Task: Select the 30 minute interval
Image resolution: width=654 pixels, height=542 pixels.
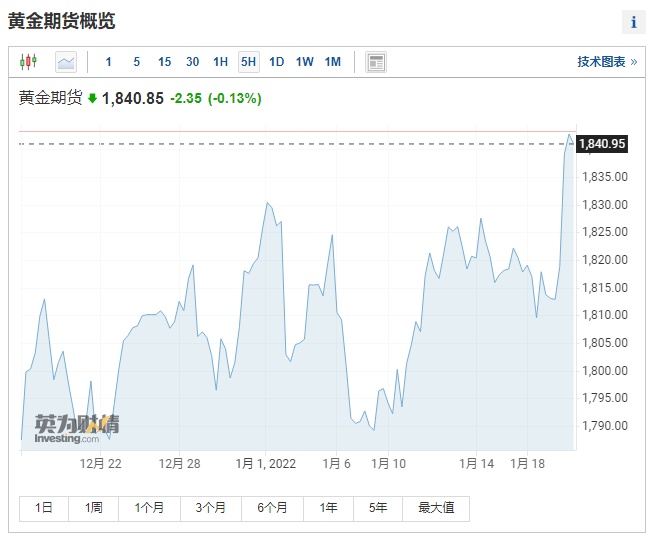Action: pyautogui.click(x=192, y=62)
